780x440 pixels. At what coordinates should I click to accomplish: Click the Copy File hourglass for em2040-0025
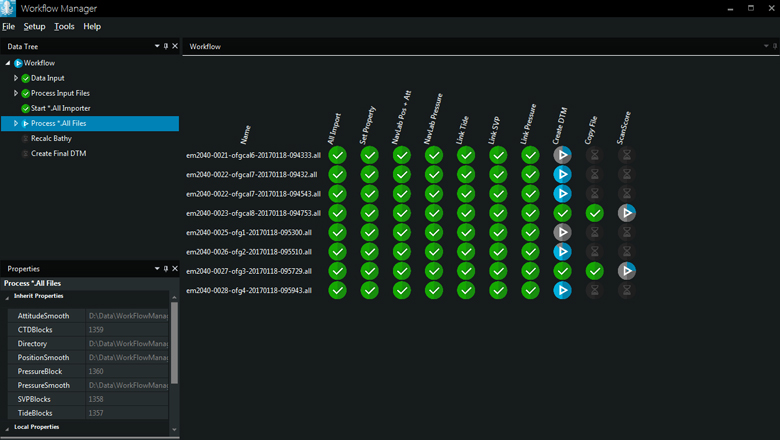[x=594, y=232]
